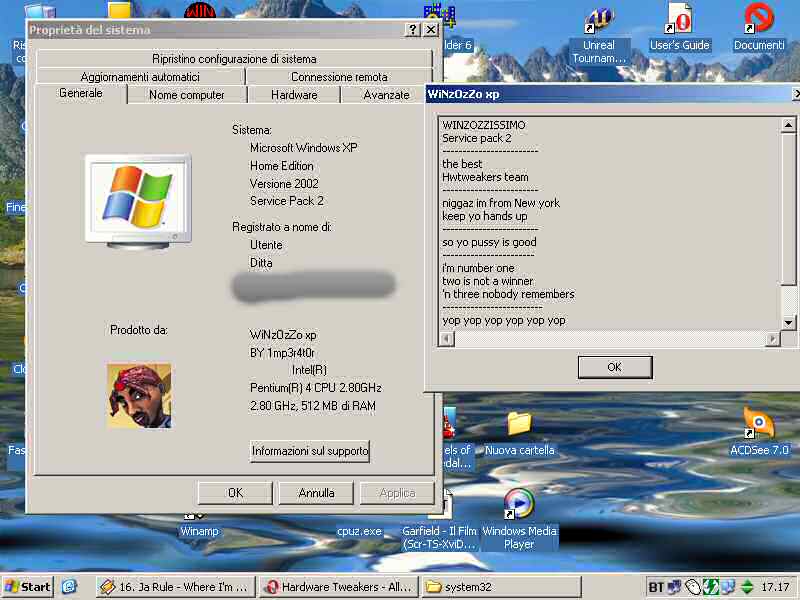Click the 'Ditta' company text
The image size is (800, 600).
[x=261, y=263]
